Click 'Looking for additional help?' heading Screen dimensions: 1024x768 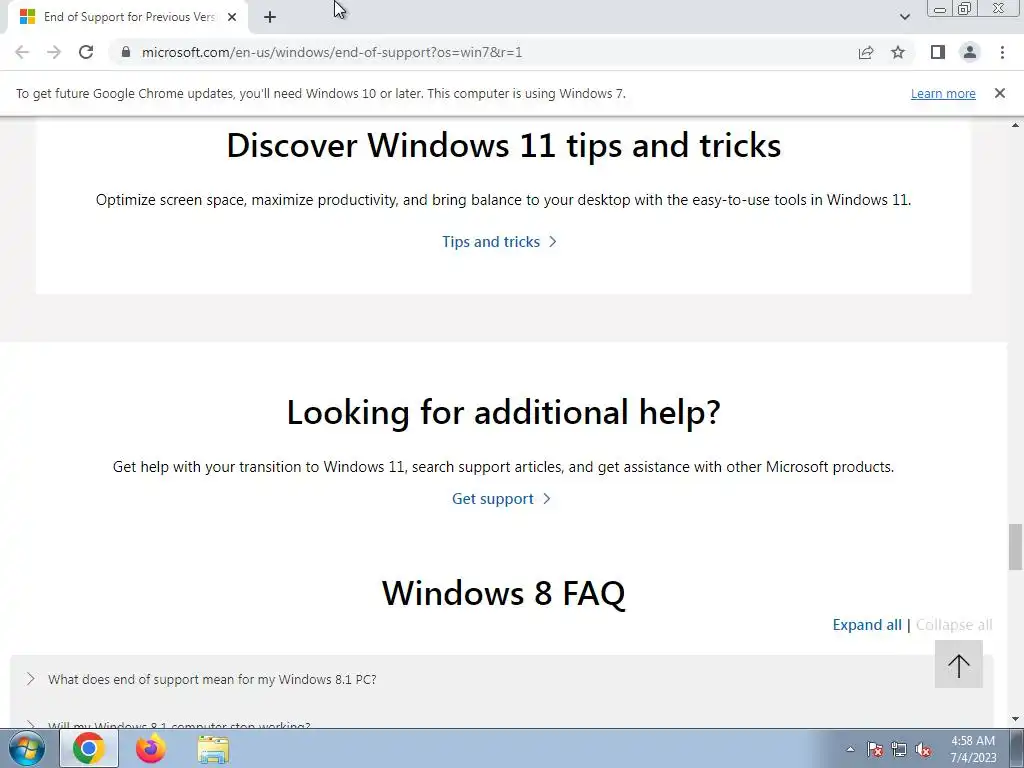tap(504, 413)
